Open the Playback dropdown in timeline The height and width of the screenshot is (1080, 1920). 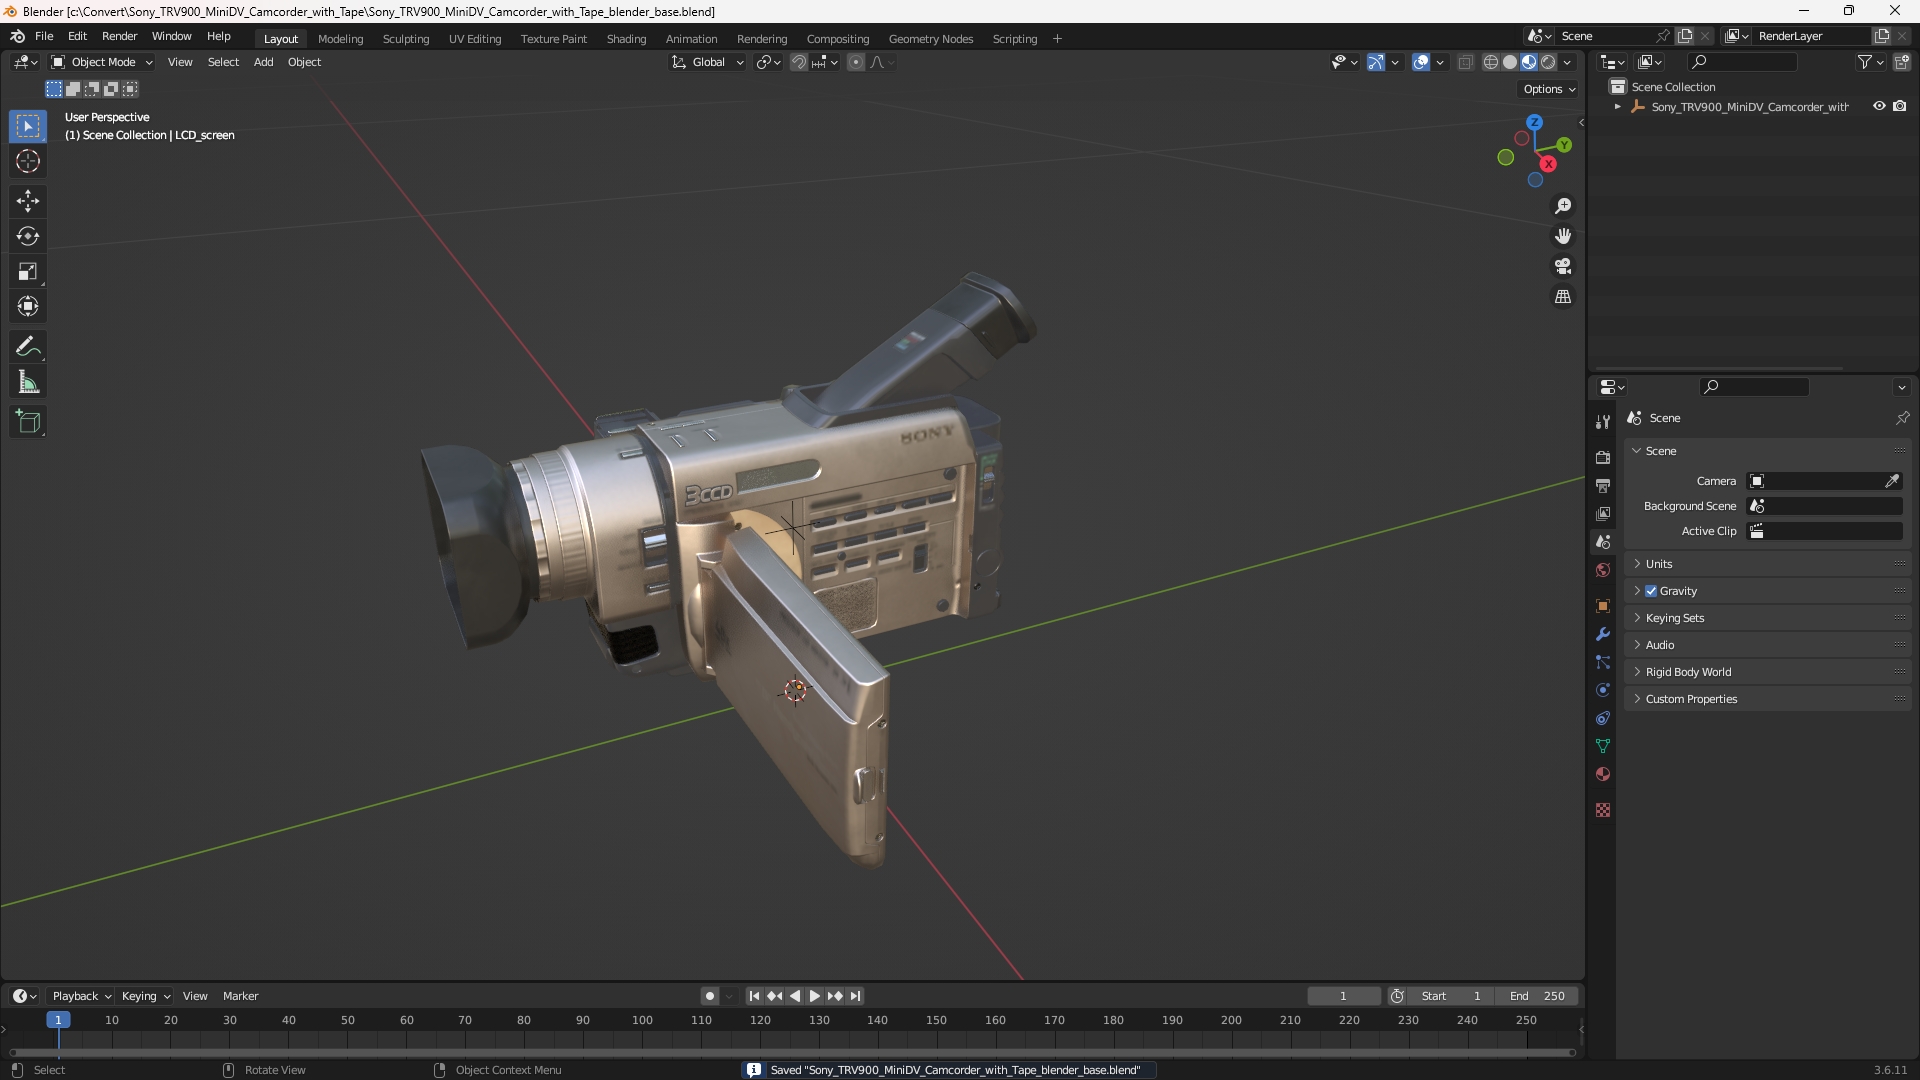81,996
